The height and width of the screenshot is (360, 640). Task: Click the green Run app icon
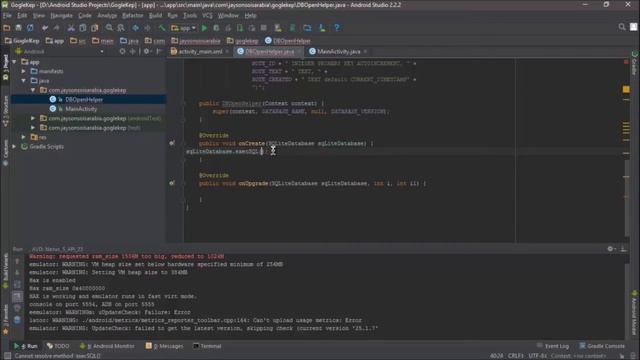(x=204, y=28)
